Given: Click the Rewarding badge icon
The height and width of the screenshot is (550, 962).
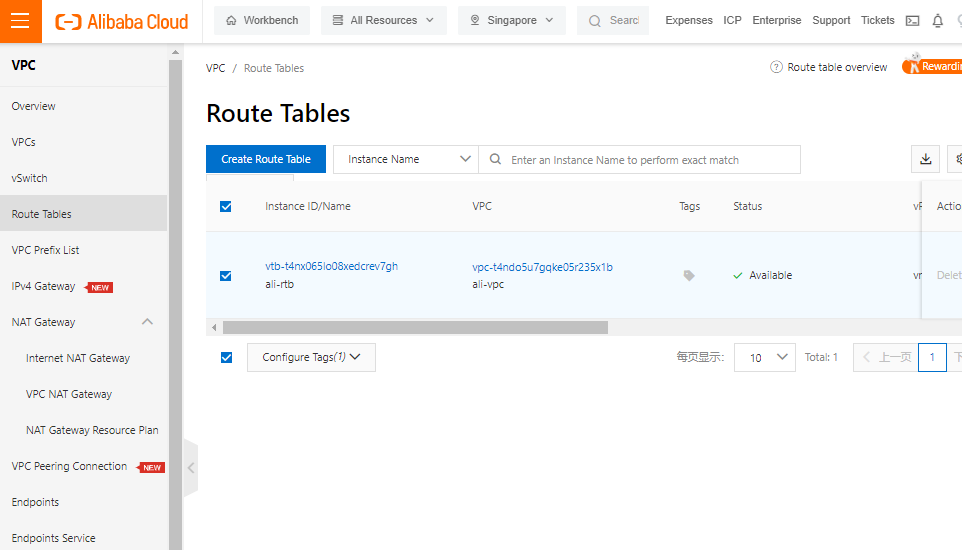Looking at the screenshot, I should click(x=932, y=65).
